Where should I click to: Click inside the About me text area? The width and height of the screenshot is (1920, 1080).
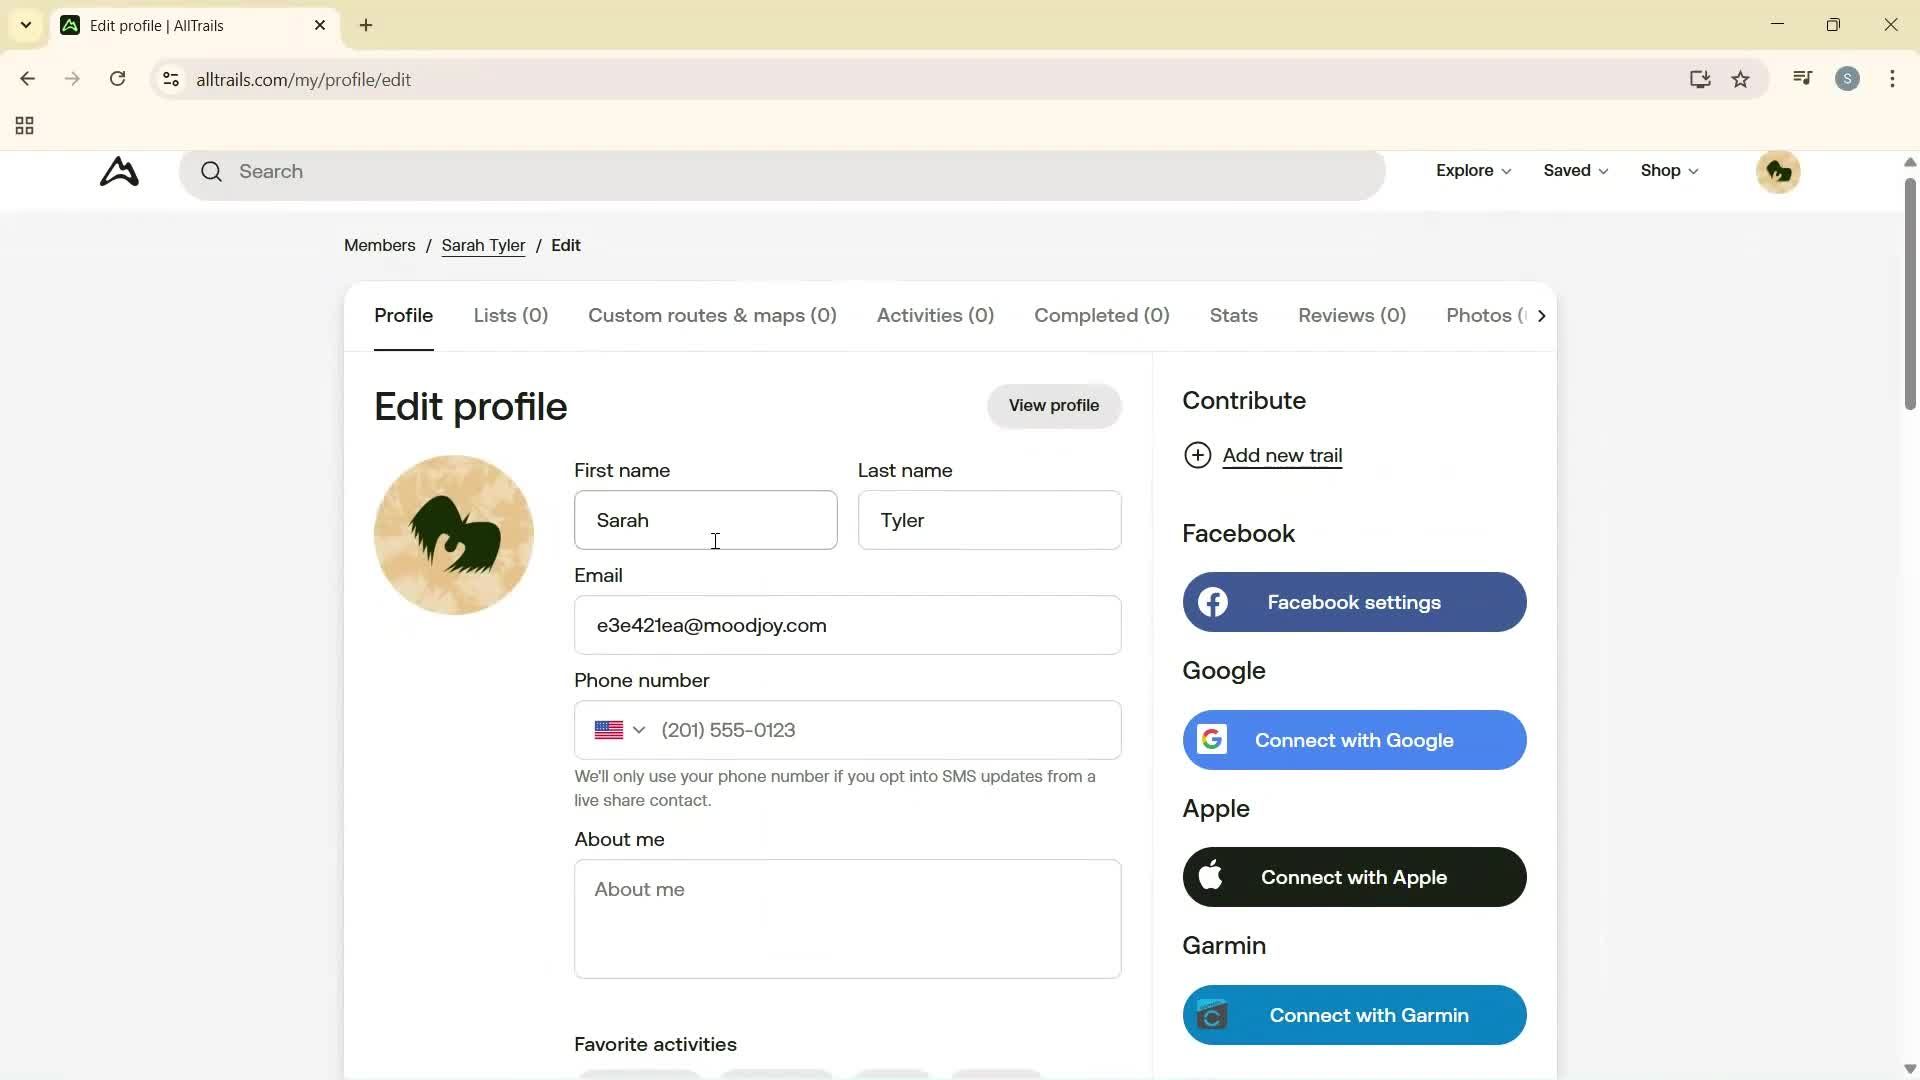(847, 918)
